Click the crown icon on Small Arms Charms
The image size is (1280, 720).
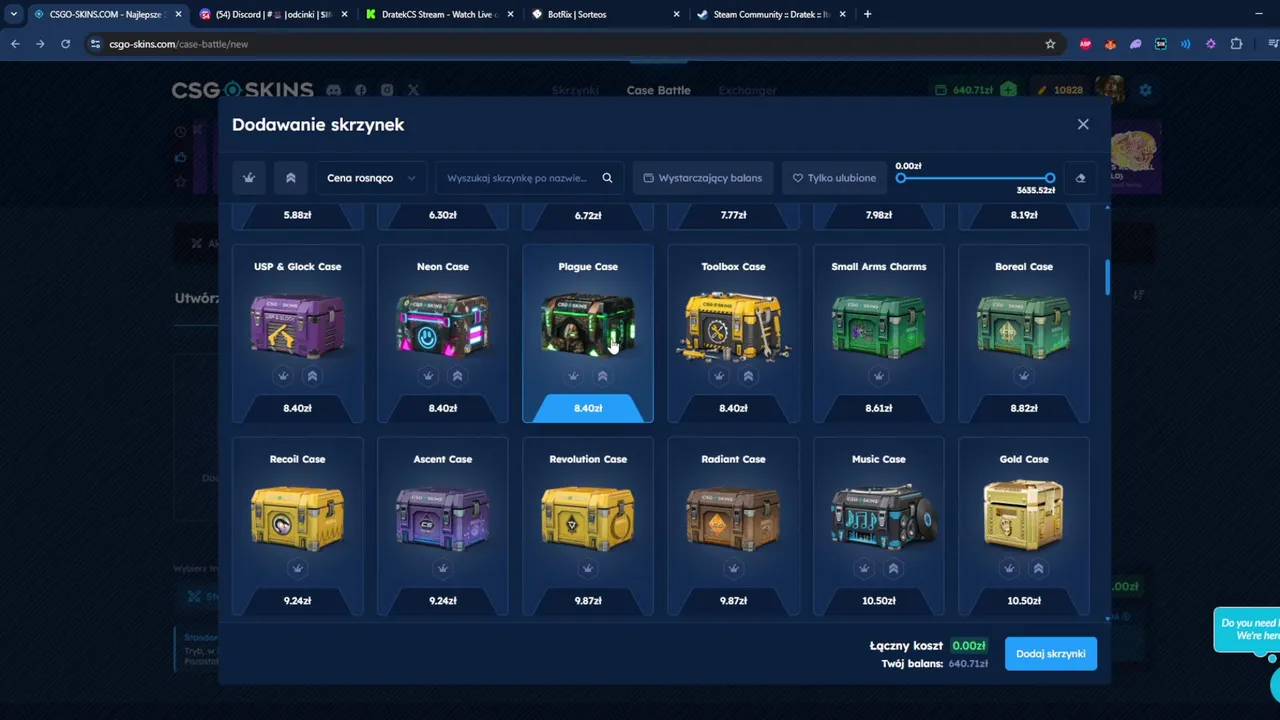coord(879,376)
